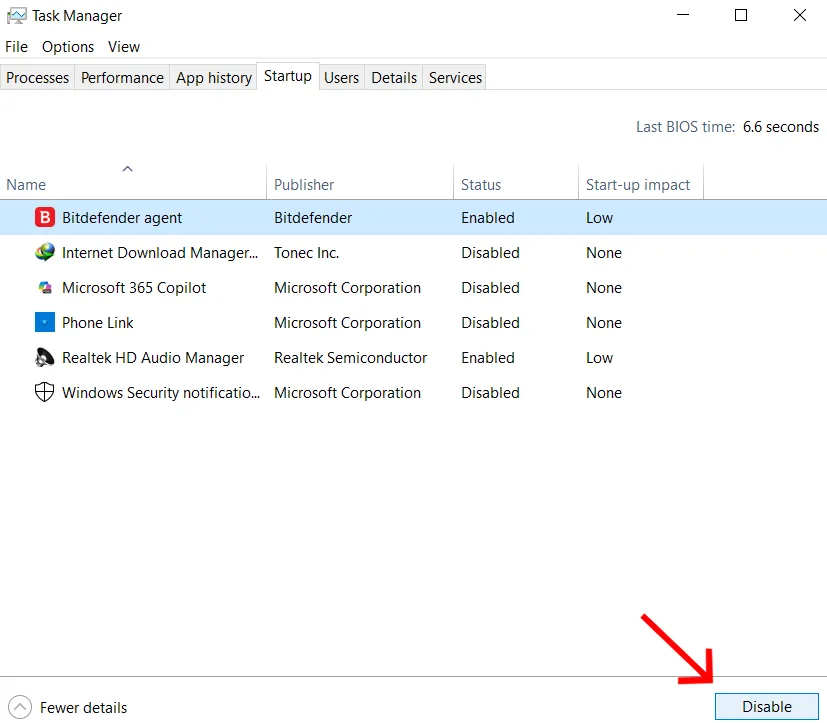Sort by the Name column header

[24, 184]
